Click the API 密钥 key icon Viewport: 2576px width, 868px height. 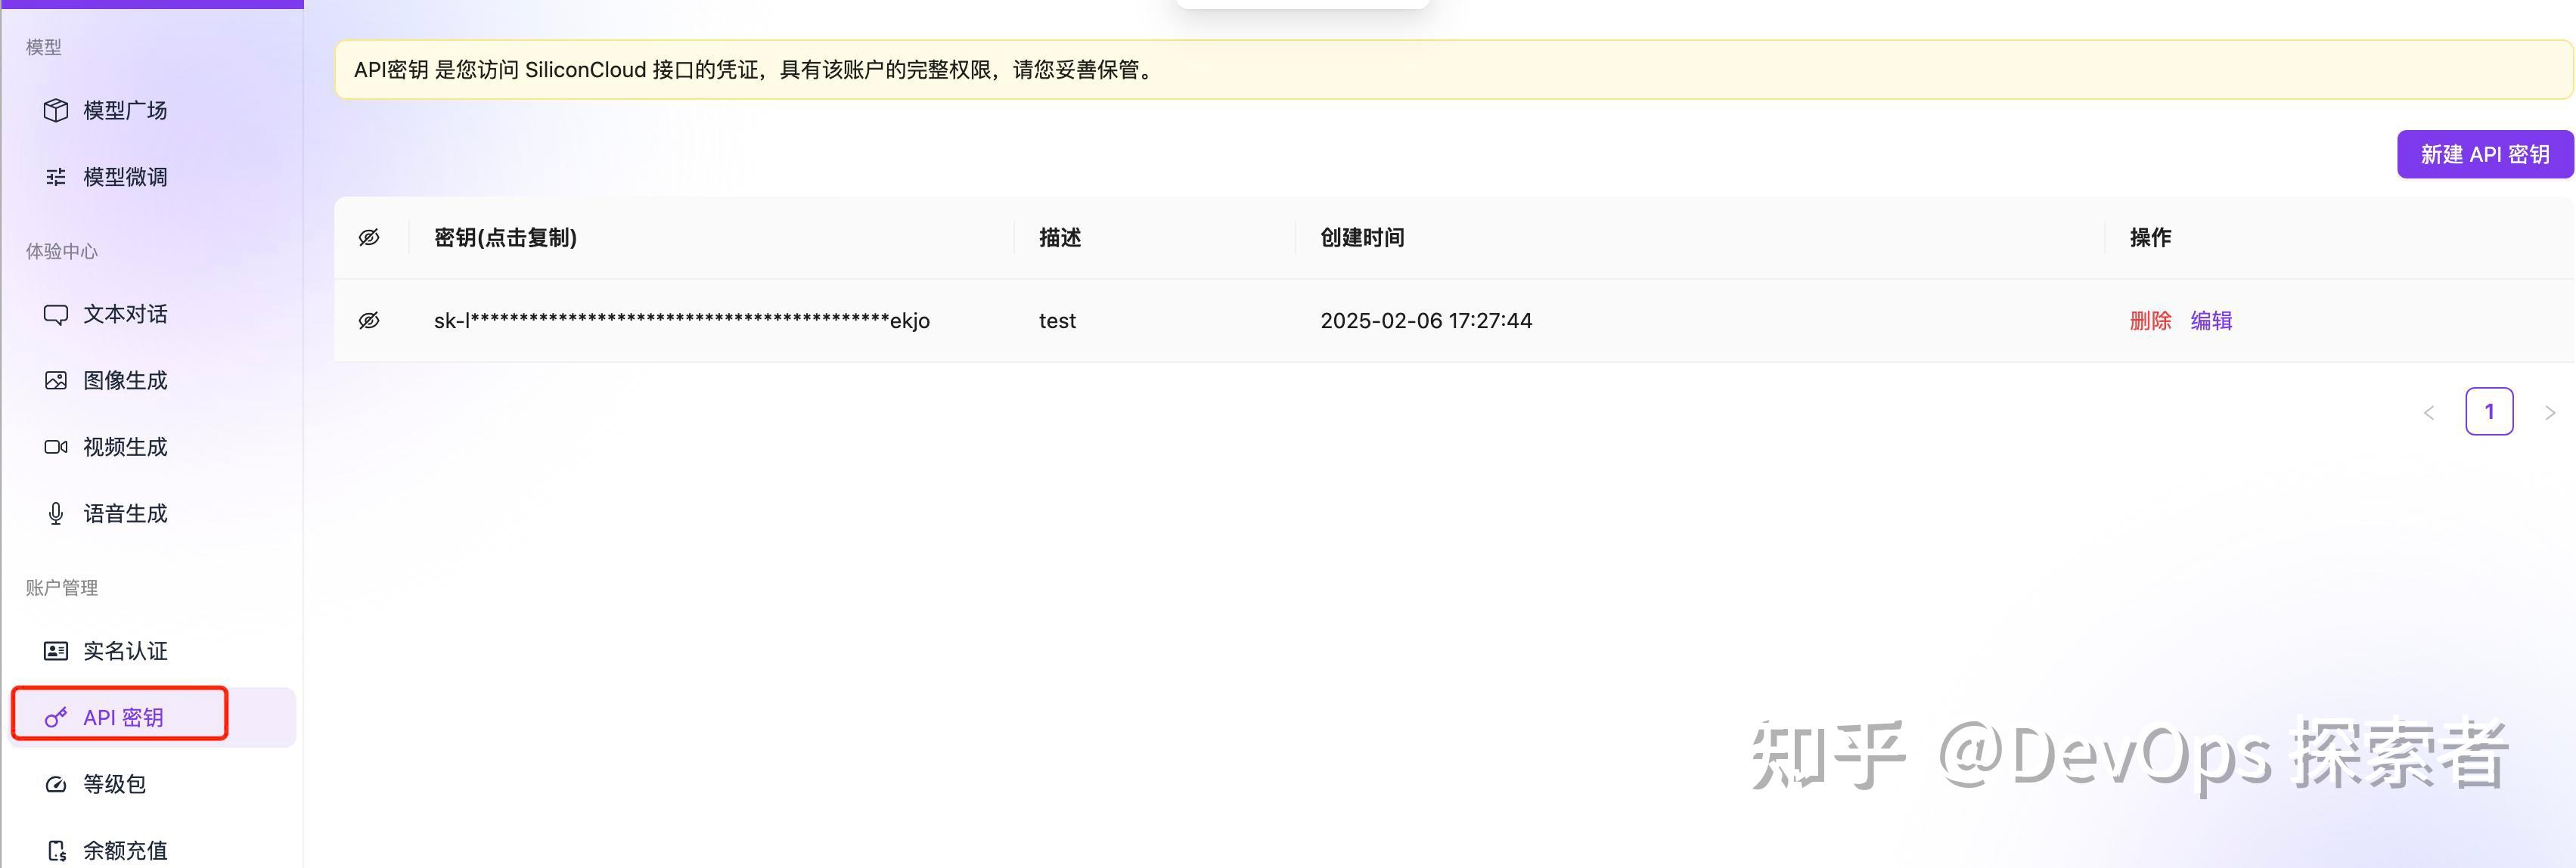(56, 717)
